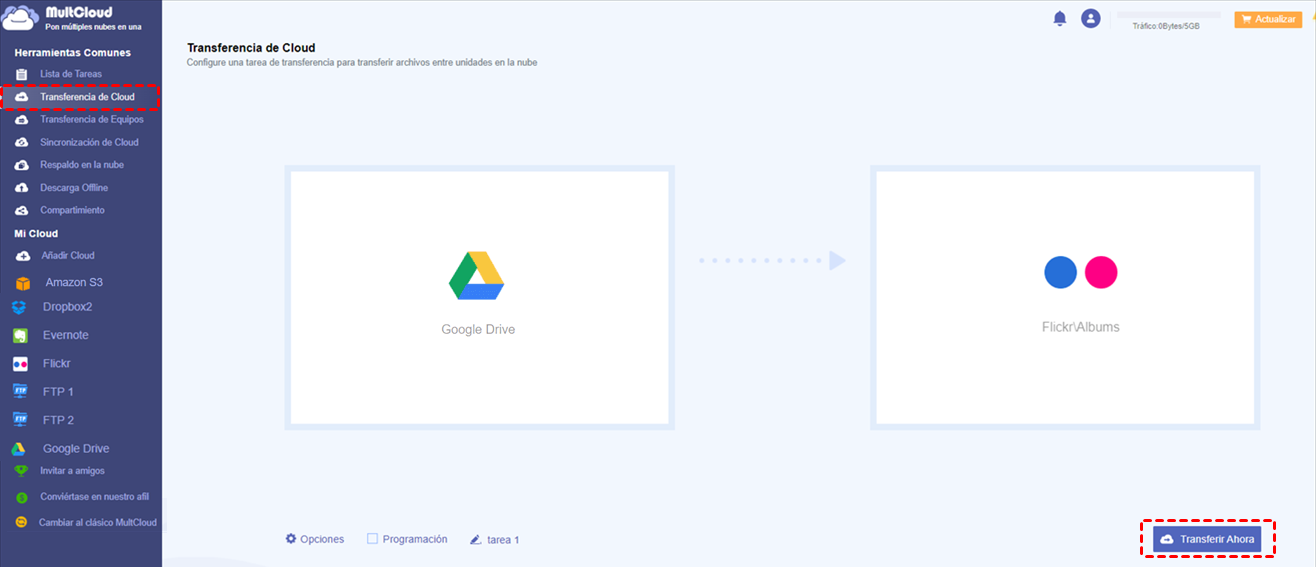Click the Sincronización de Cloud icon

[21, 142]
